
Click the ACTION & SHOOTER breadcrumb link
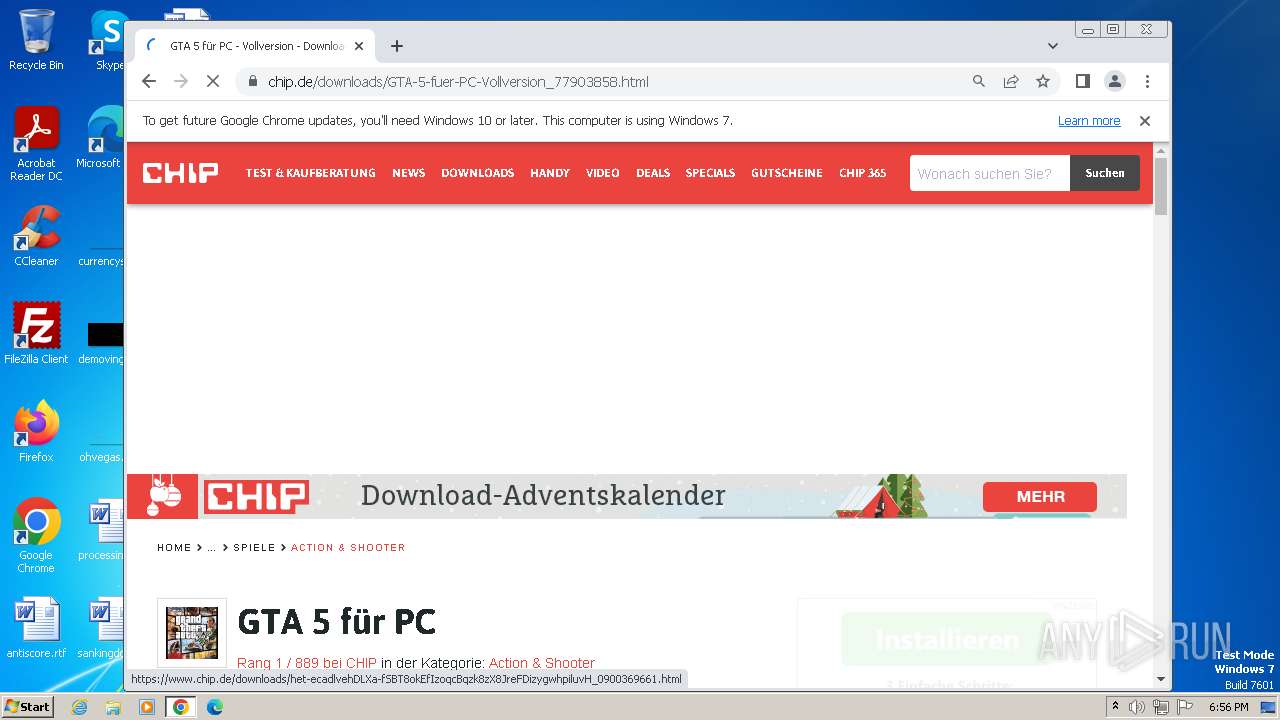[348, 548]
